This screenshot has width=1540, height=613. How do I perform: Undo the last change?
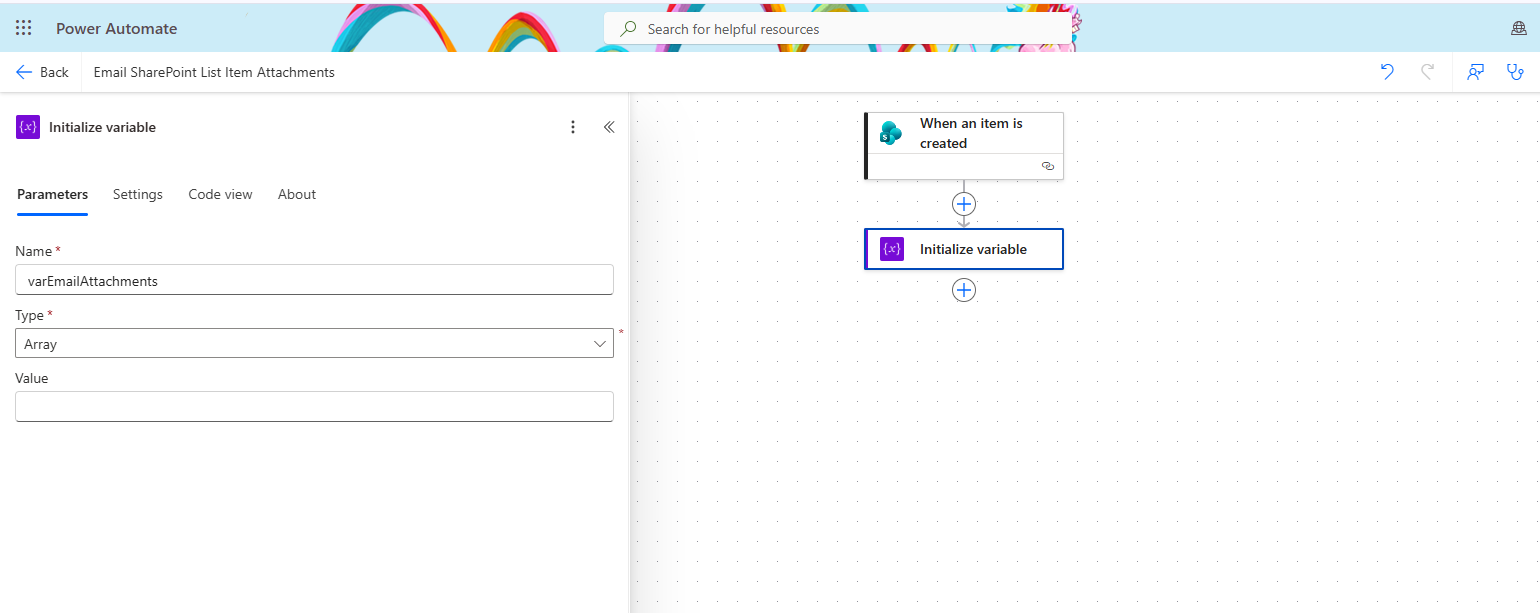[x=1387, y=72]
